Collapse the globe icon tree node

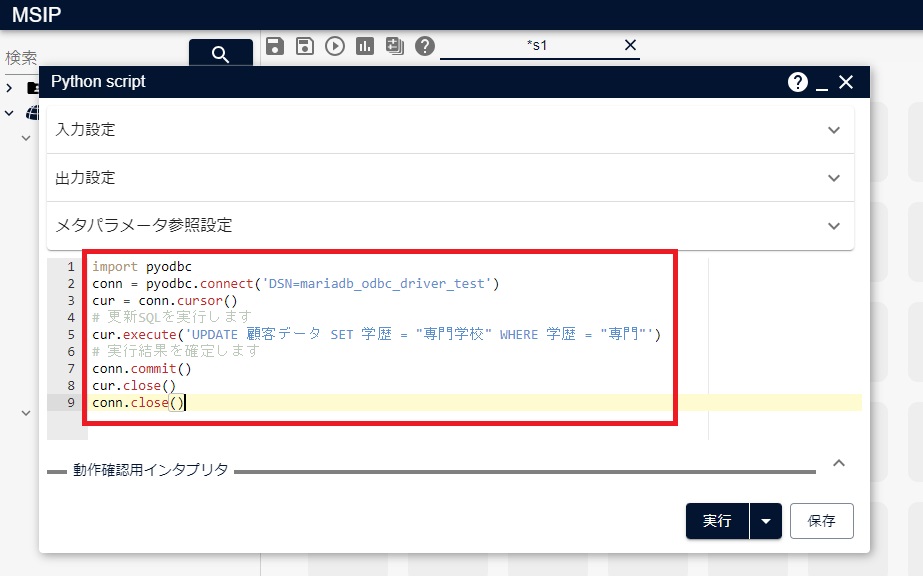[9, 113]
